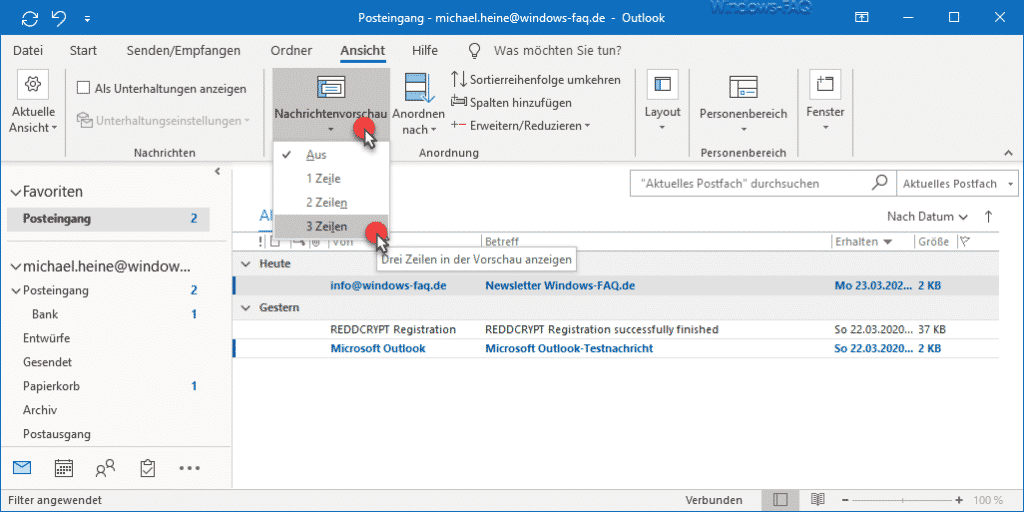Collapse the michael.heine@window... account tree

(x=16, y=266)
